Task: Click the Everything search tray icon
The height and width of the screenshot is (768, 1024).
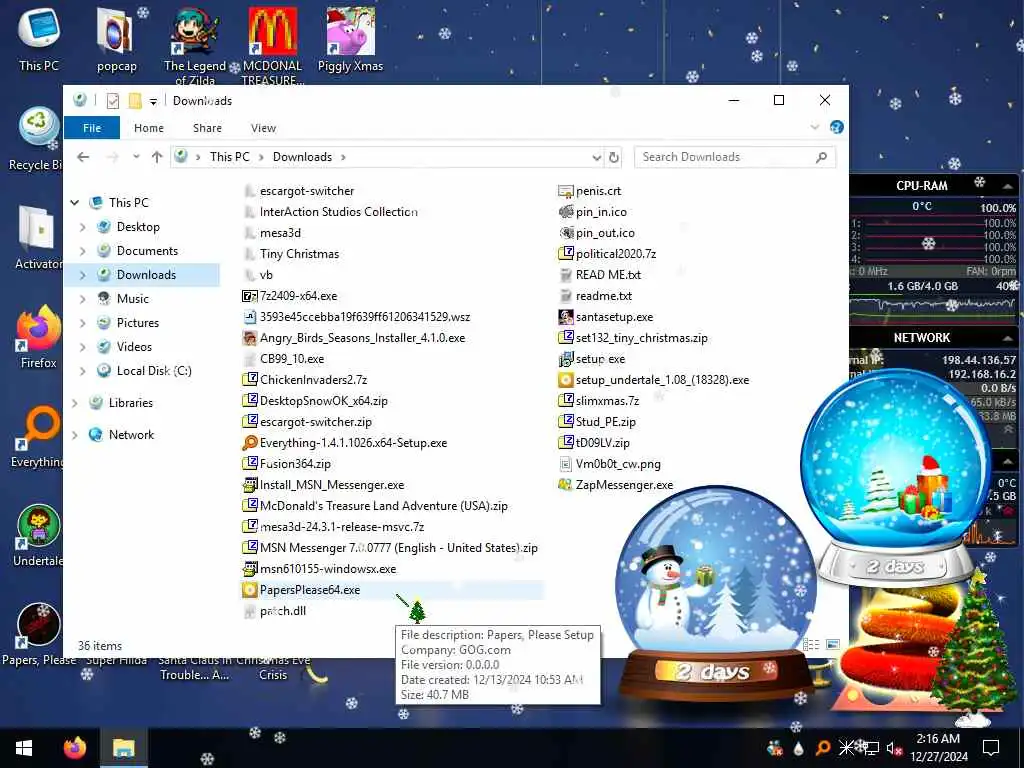Action: click(823, 748)
